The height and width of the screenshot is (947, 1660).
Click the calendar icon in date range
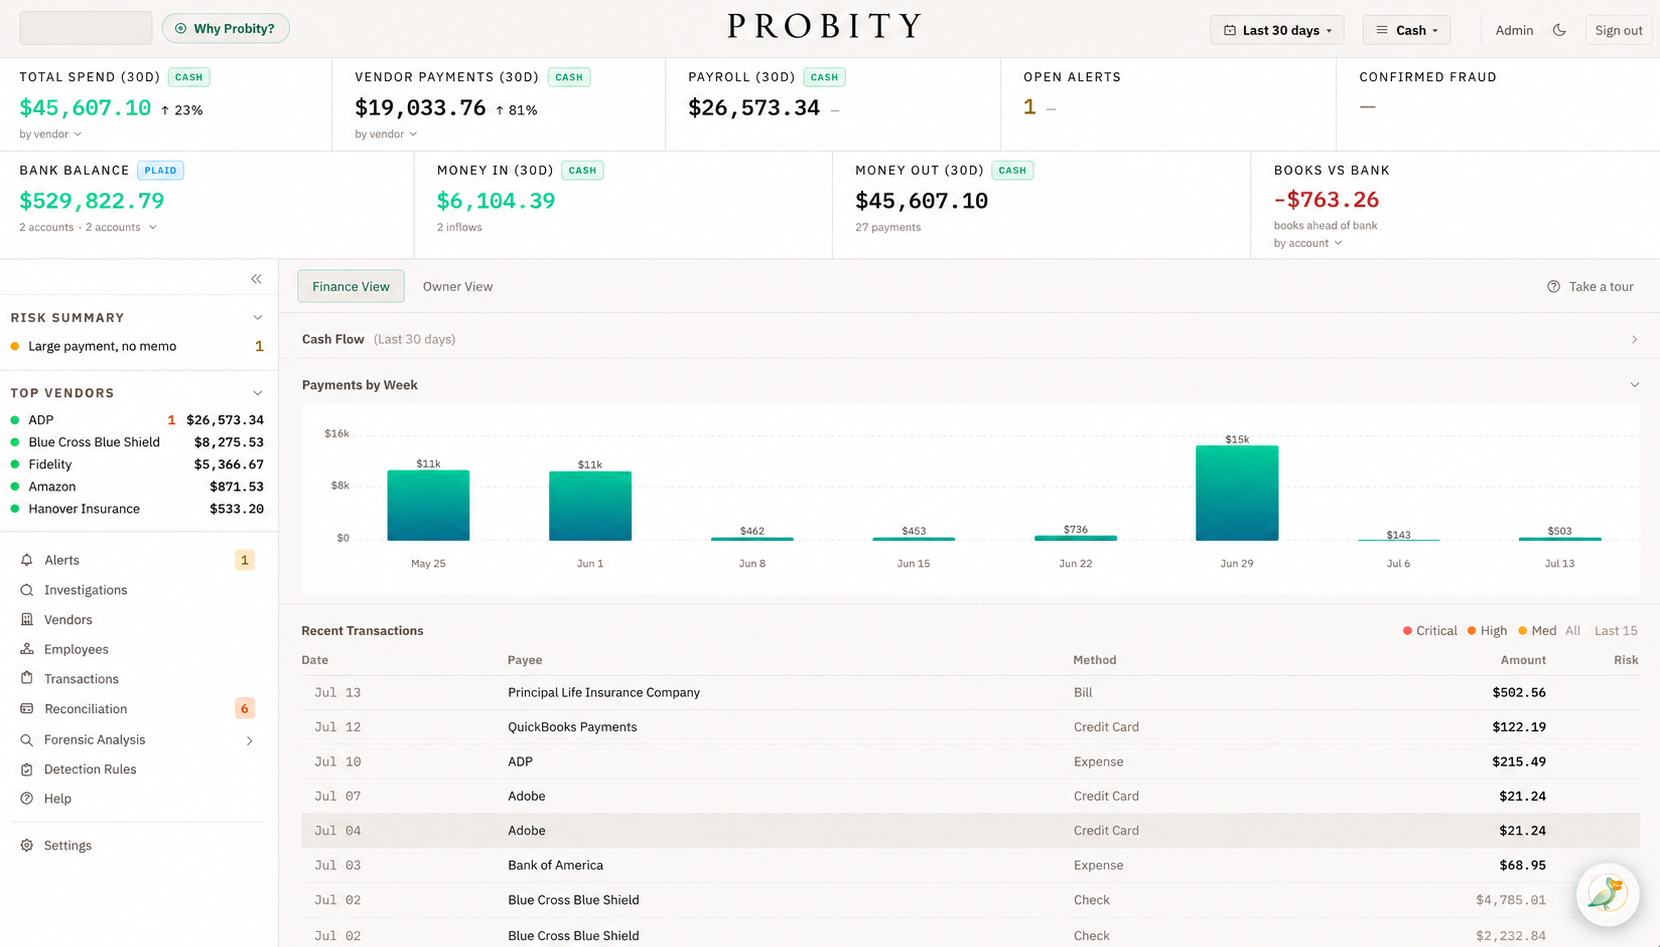(1230, 30)
